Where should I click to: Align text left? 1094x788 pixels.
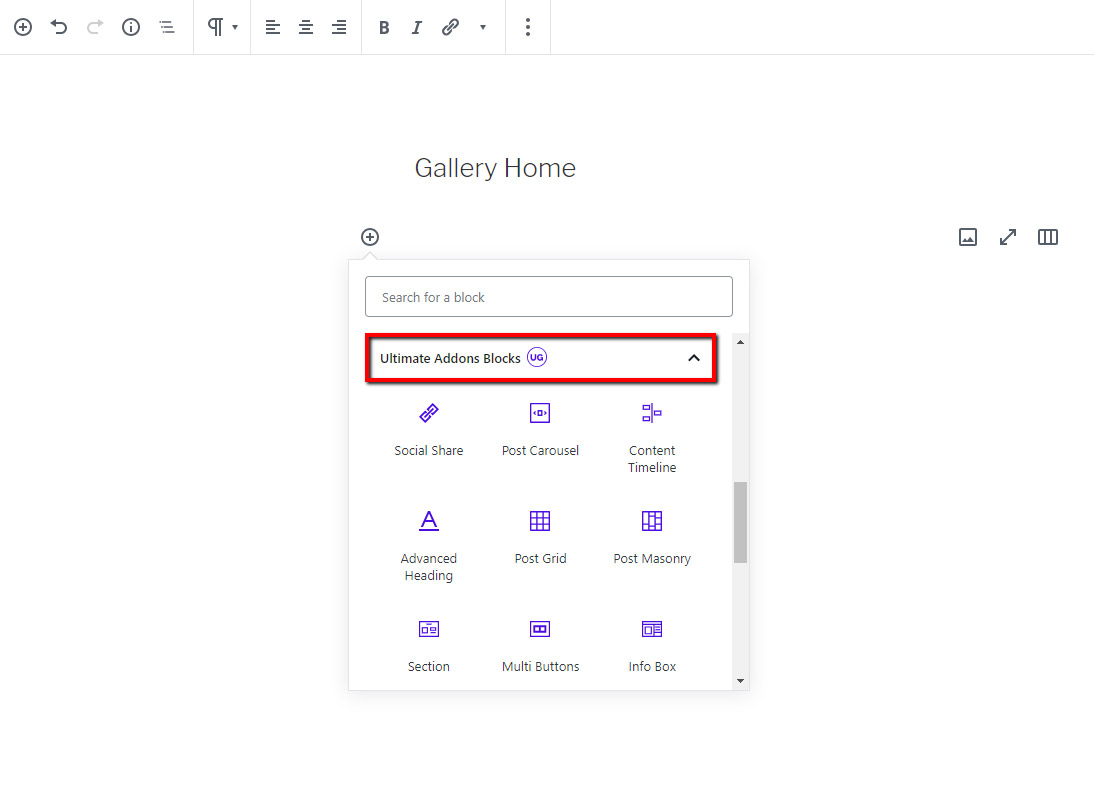[273, 27]
